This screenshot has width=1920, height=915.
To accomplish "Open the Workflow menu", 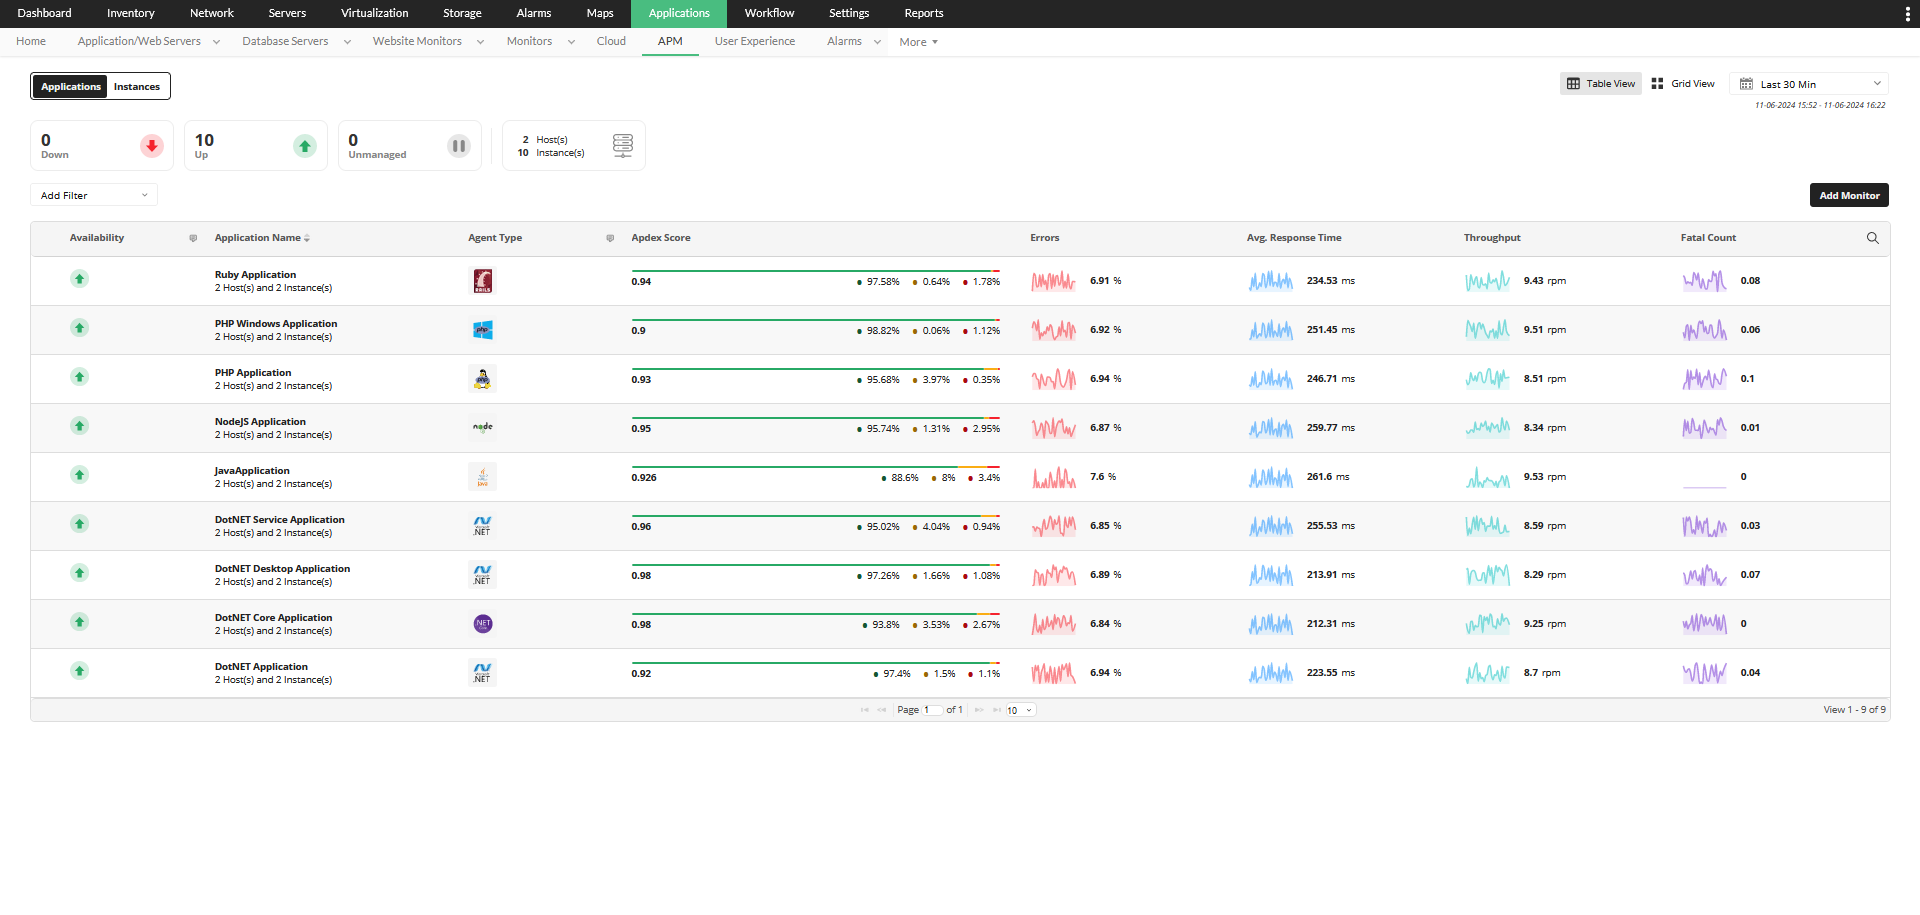I will (768, 13).
